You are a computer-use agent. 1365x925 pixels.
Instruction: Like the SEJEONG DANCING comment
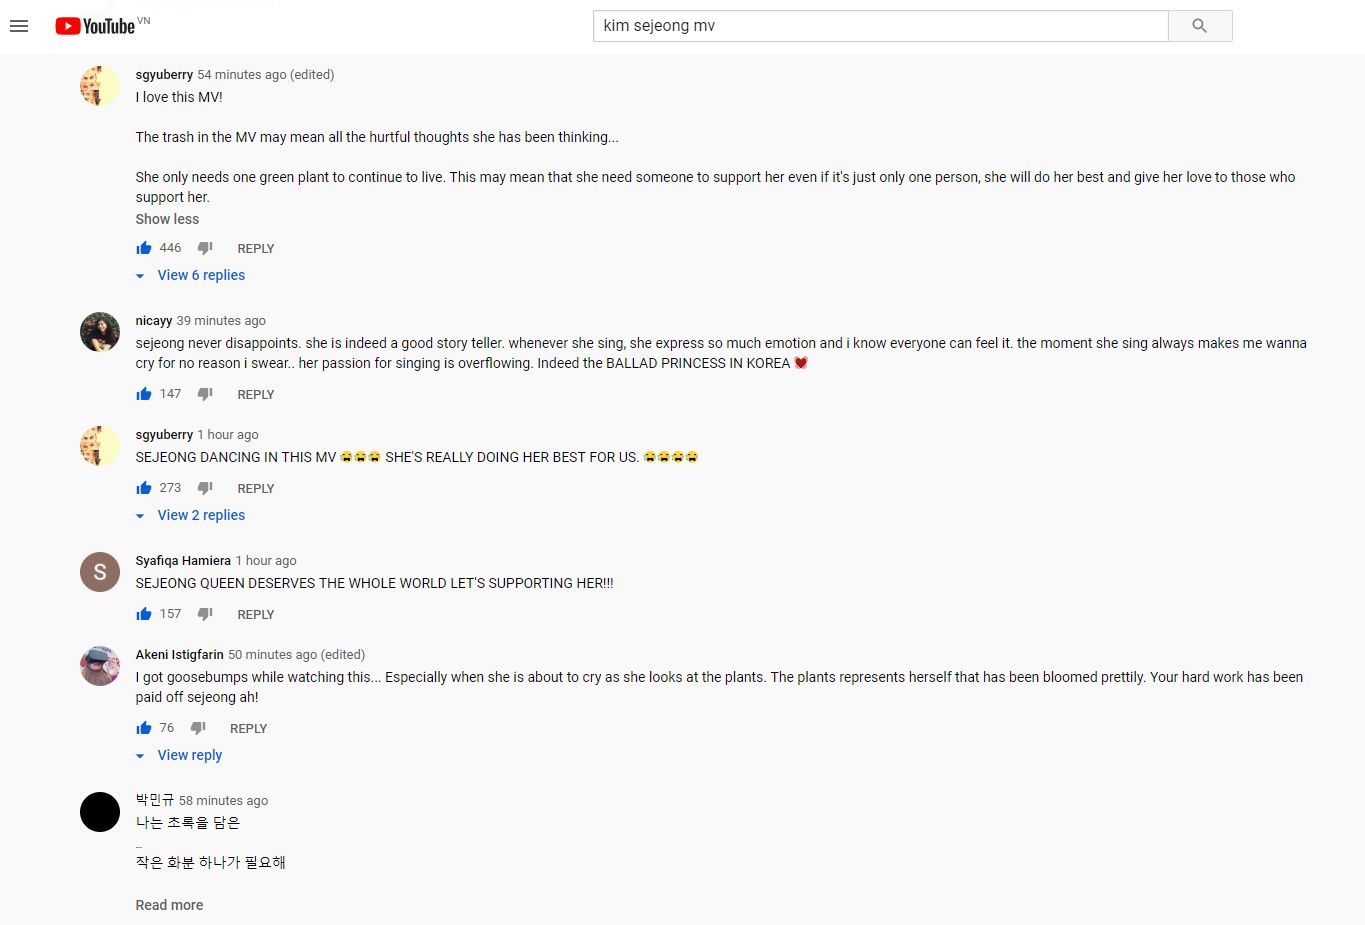pos(144,488)
